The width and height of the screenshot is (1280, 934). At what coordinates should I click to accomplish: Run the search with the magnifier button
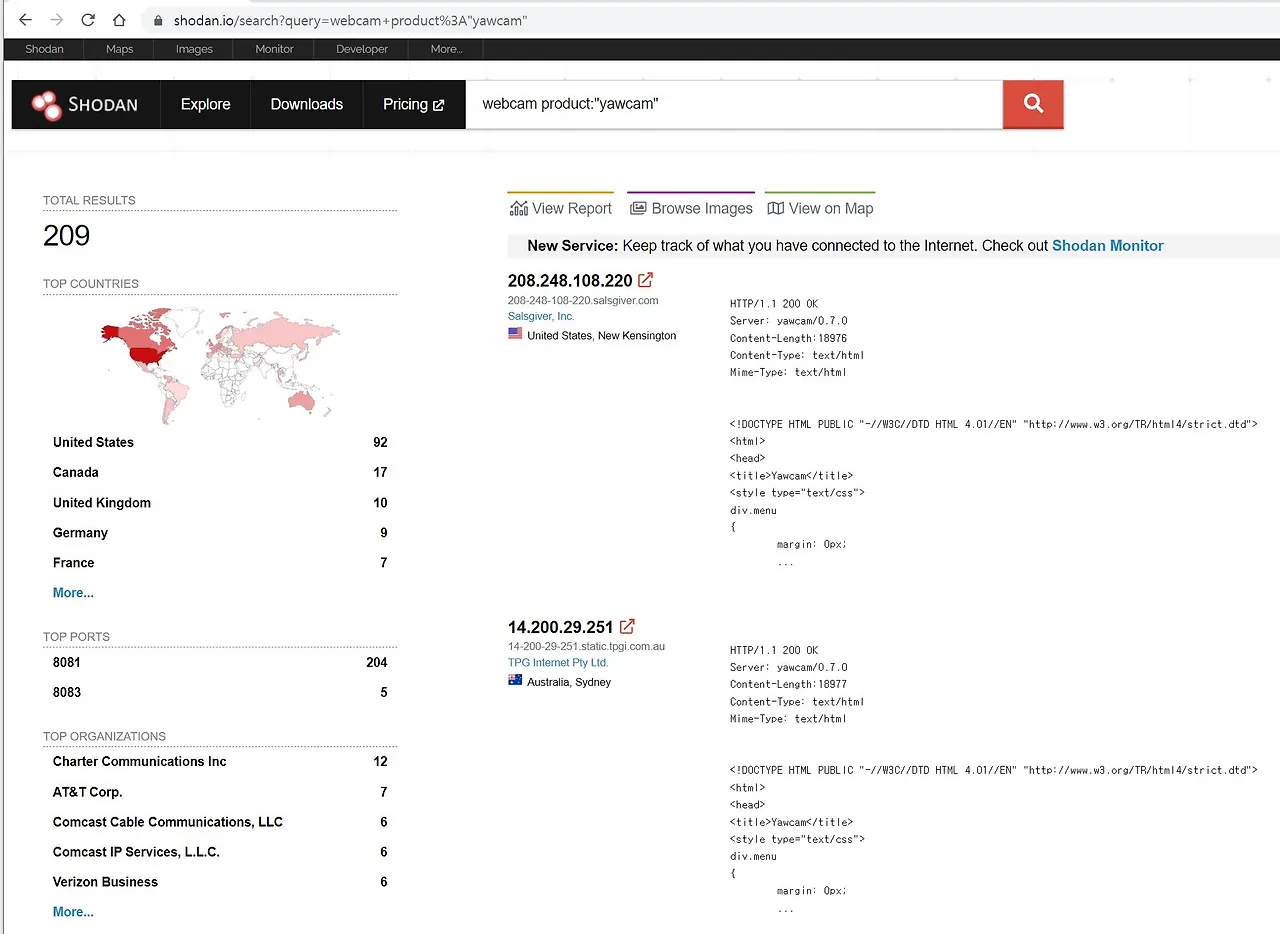click(x=1033, y=104)
